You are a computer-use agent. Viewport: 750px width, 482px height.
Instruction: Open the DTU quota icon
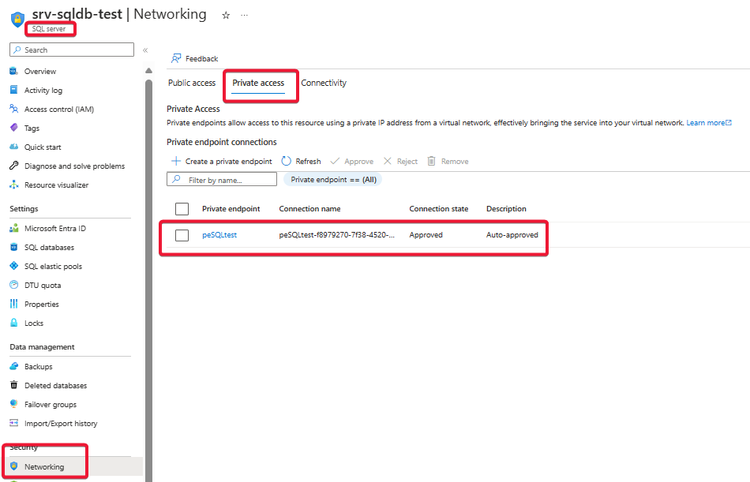[x=14, y=285]
